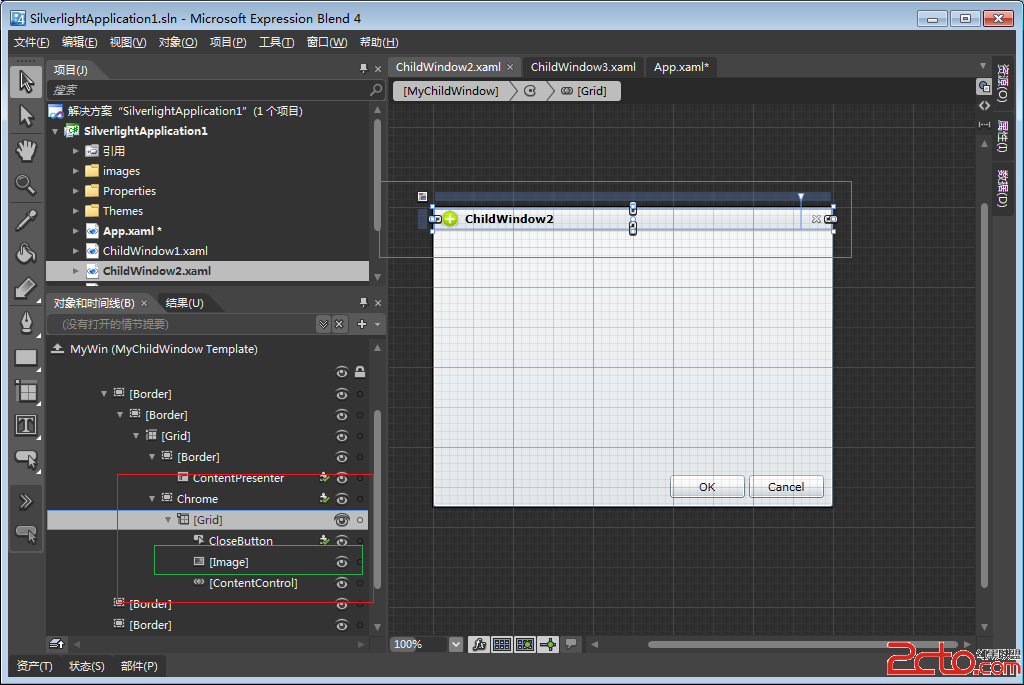Expand the images folder
The height and width of the screenshot is (685, 1024).
(75, 171)
